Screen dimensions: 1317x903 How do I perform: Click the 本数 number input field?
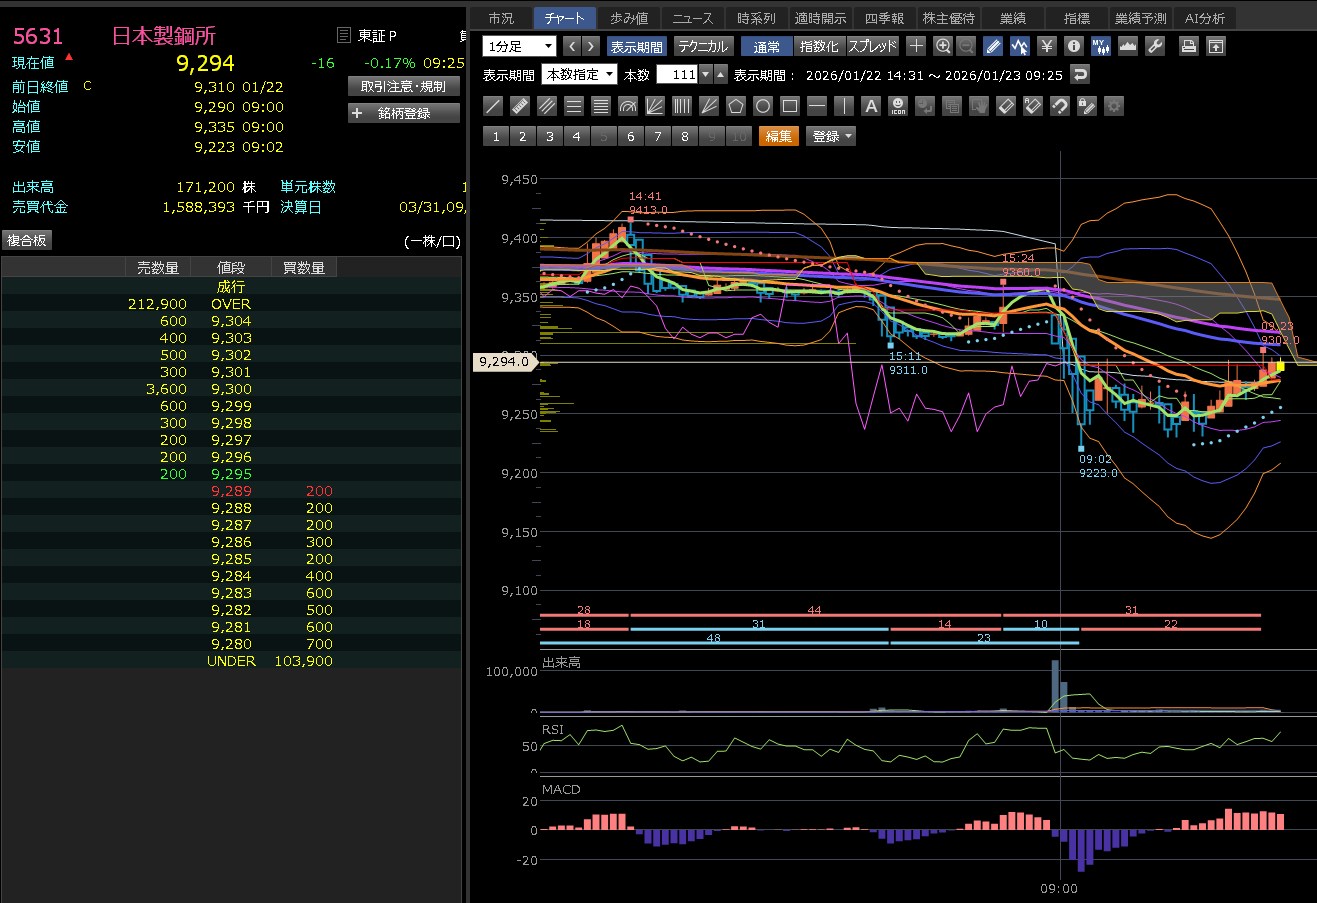[x=677, y=75]
